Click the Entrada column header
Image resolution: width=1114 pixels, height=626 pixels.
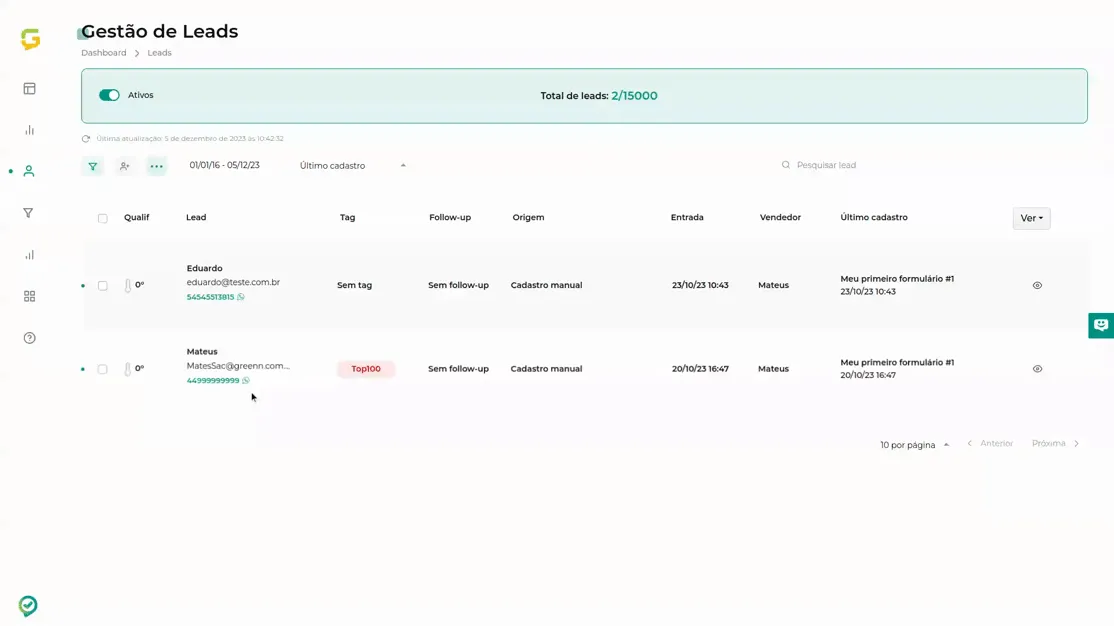pyautogui.click(x=687, y=217)
